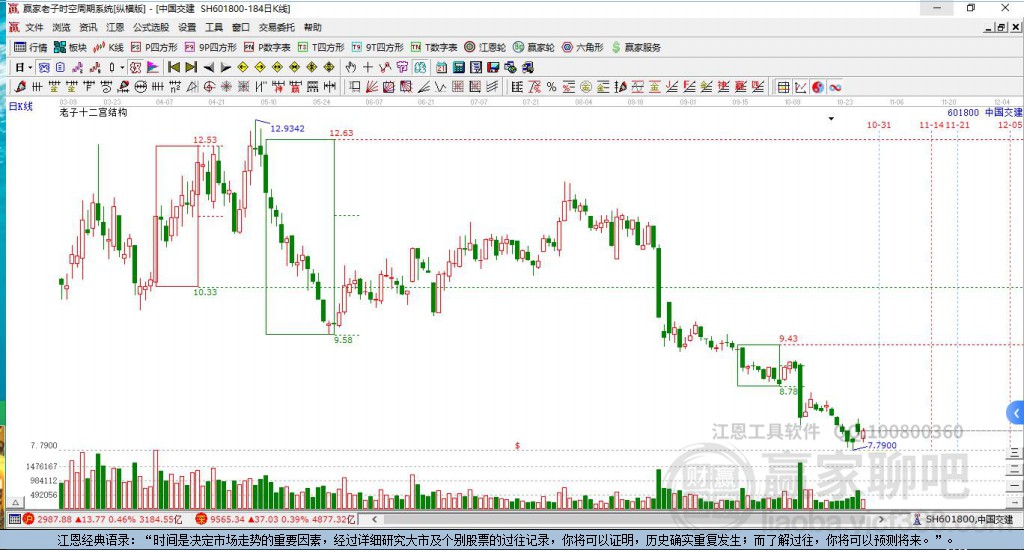Image resolution: width=1024 pixels, height=550 pixels.
Task: Click the crosshair cursor tool
Action: [x=368, y=67]
